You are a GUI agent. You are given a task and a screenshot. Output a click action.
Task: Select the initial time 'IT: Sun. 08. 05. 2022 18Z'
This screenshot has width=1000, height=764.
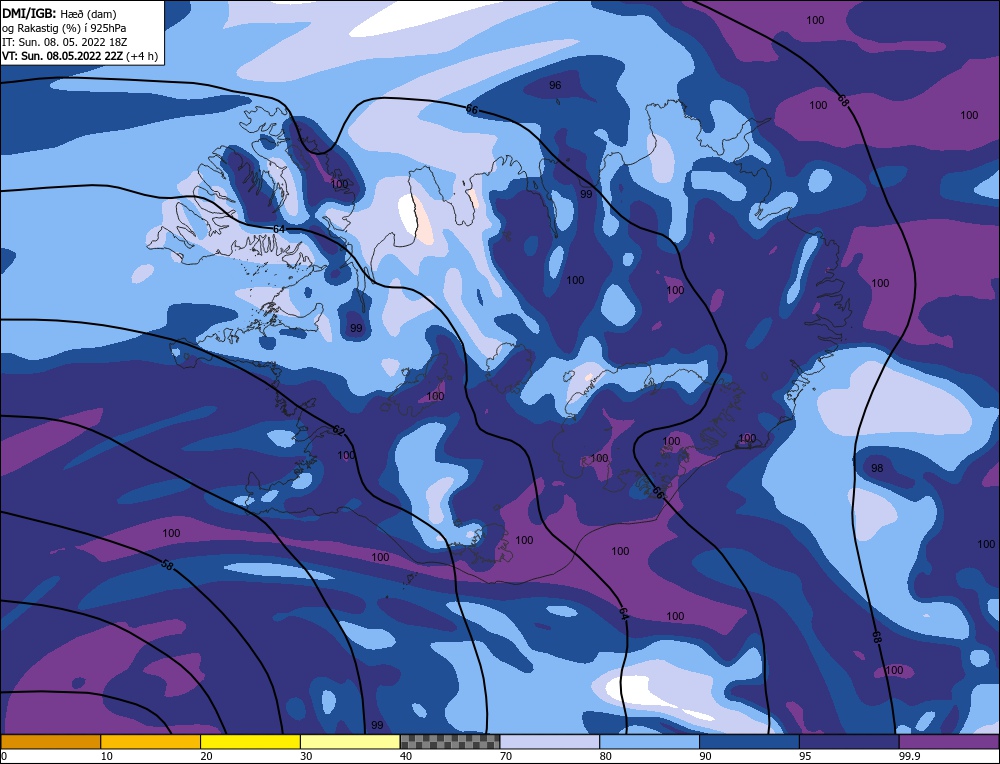point(64,42)
